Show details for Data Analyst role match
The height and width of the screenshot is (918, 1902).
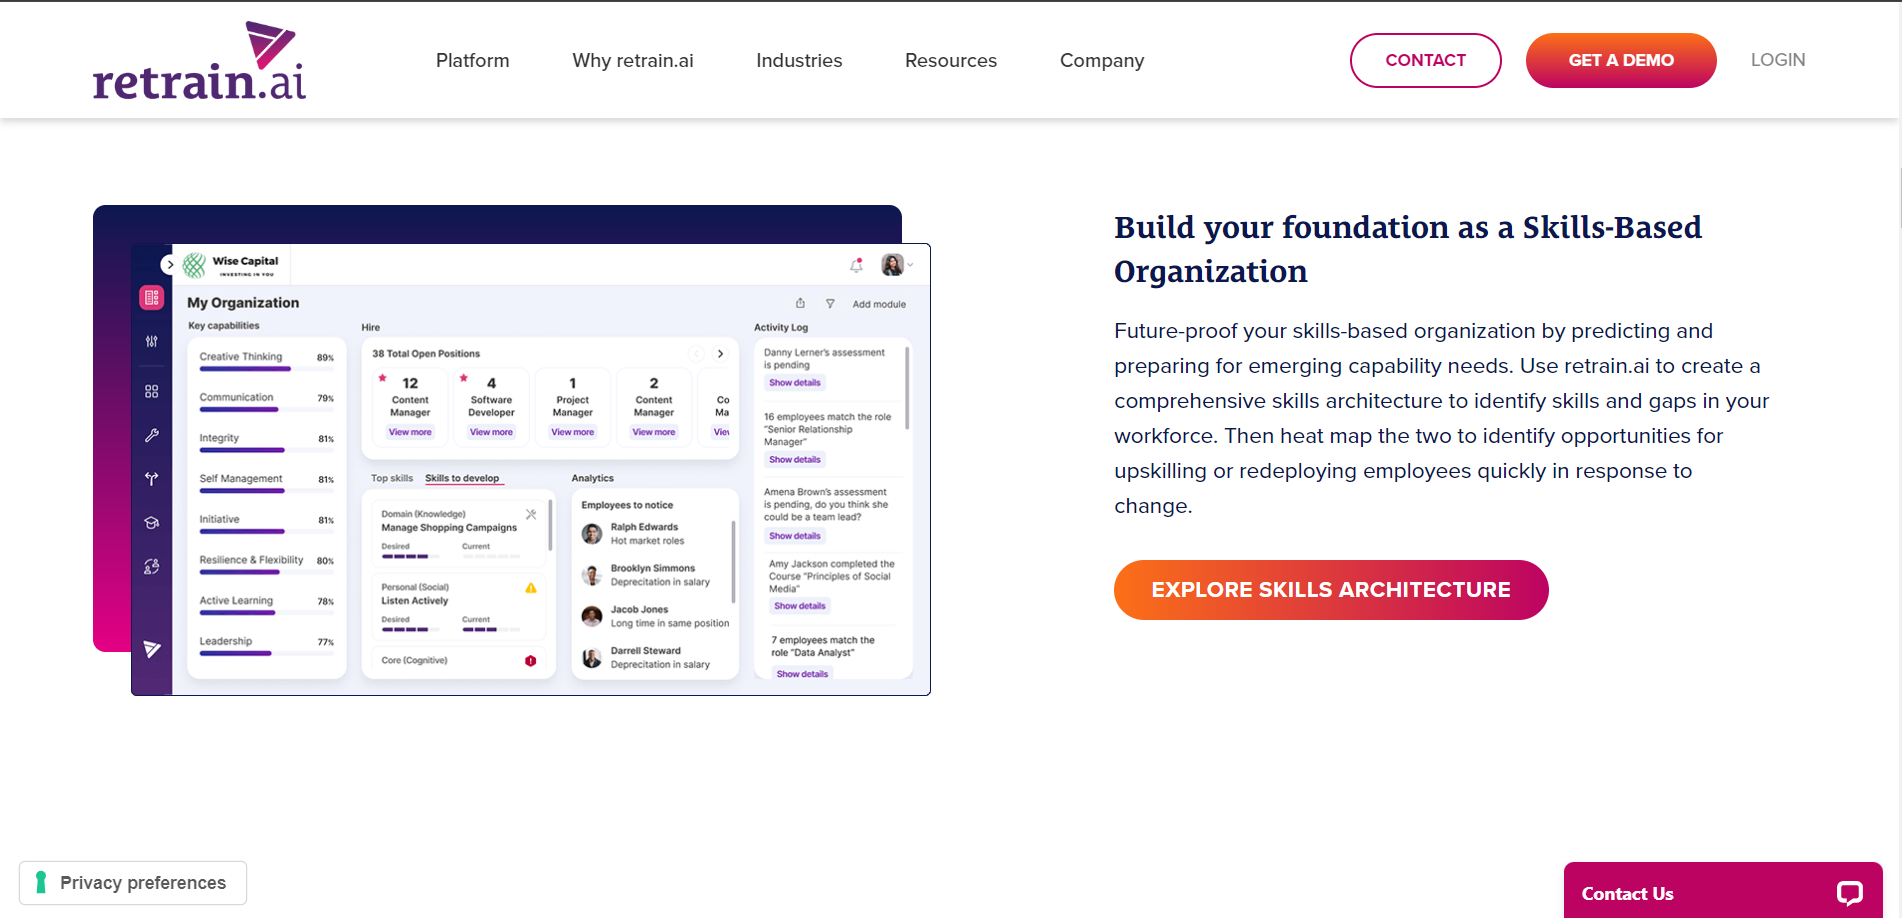click(802, 674)
